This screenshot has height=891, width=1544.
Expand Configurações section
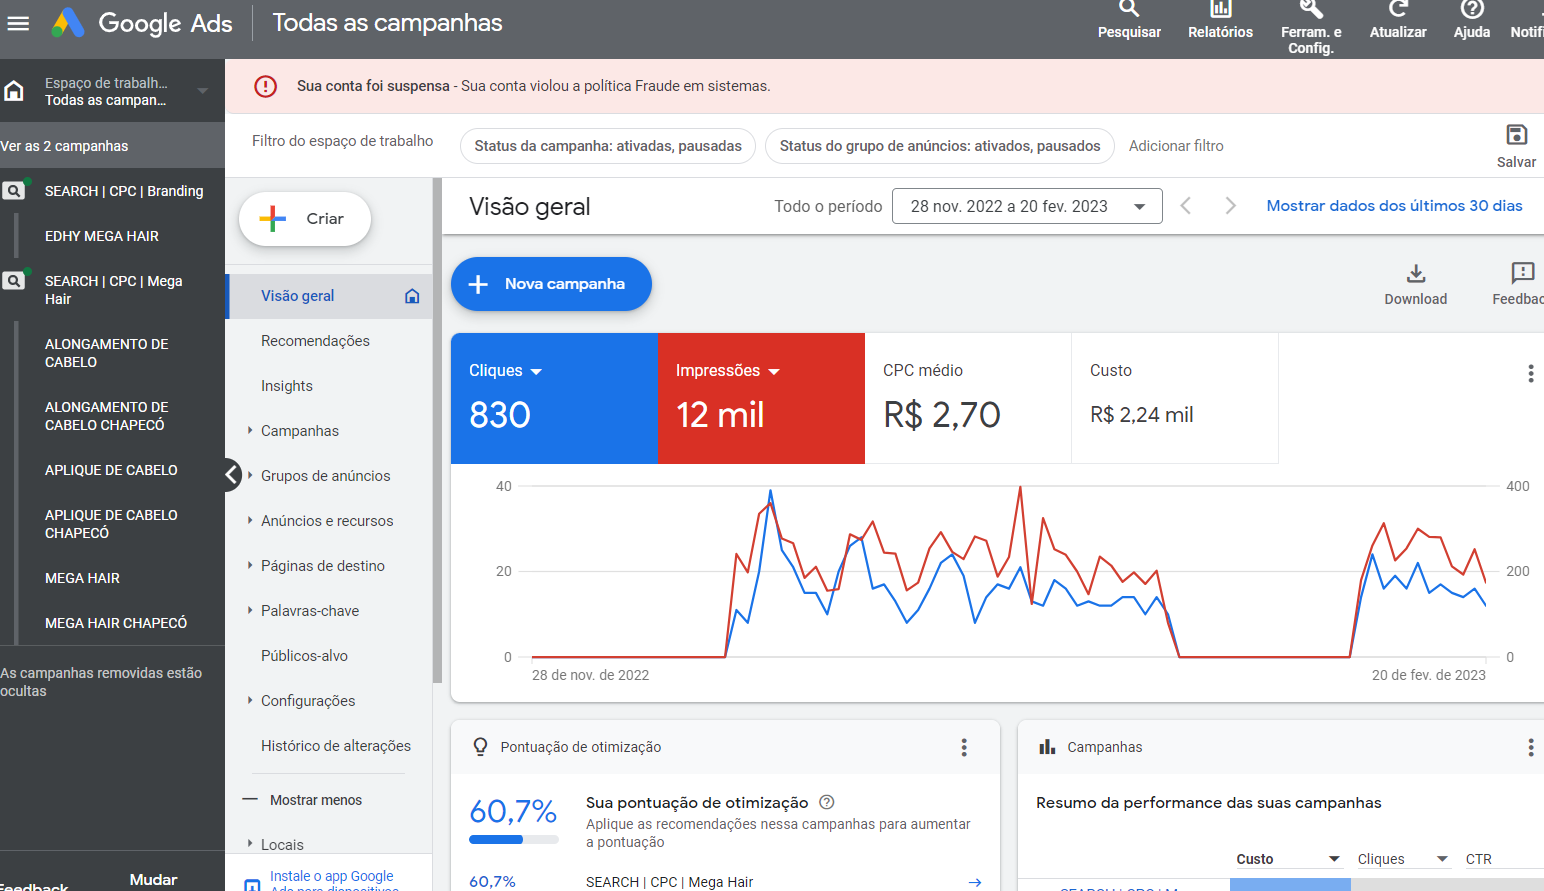[250, 700]
